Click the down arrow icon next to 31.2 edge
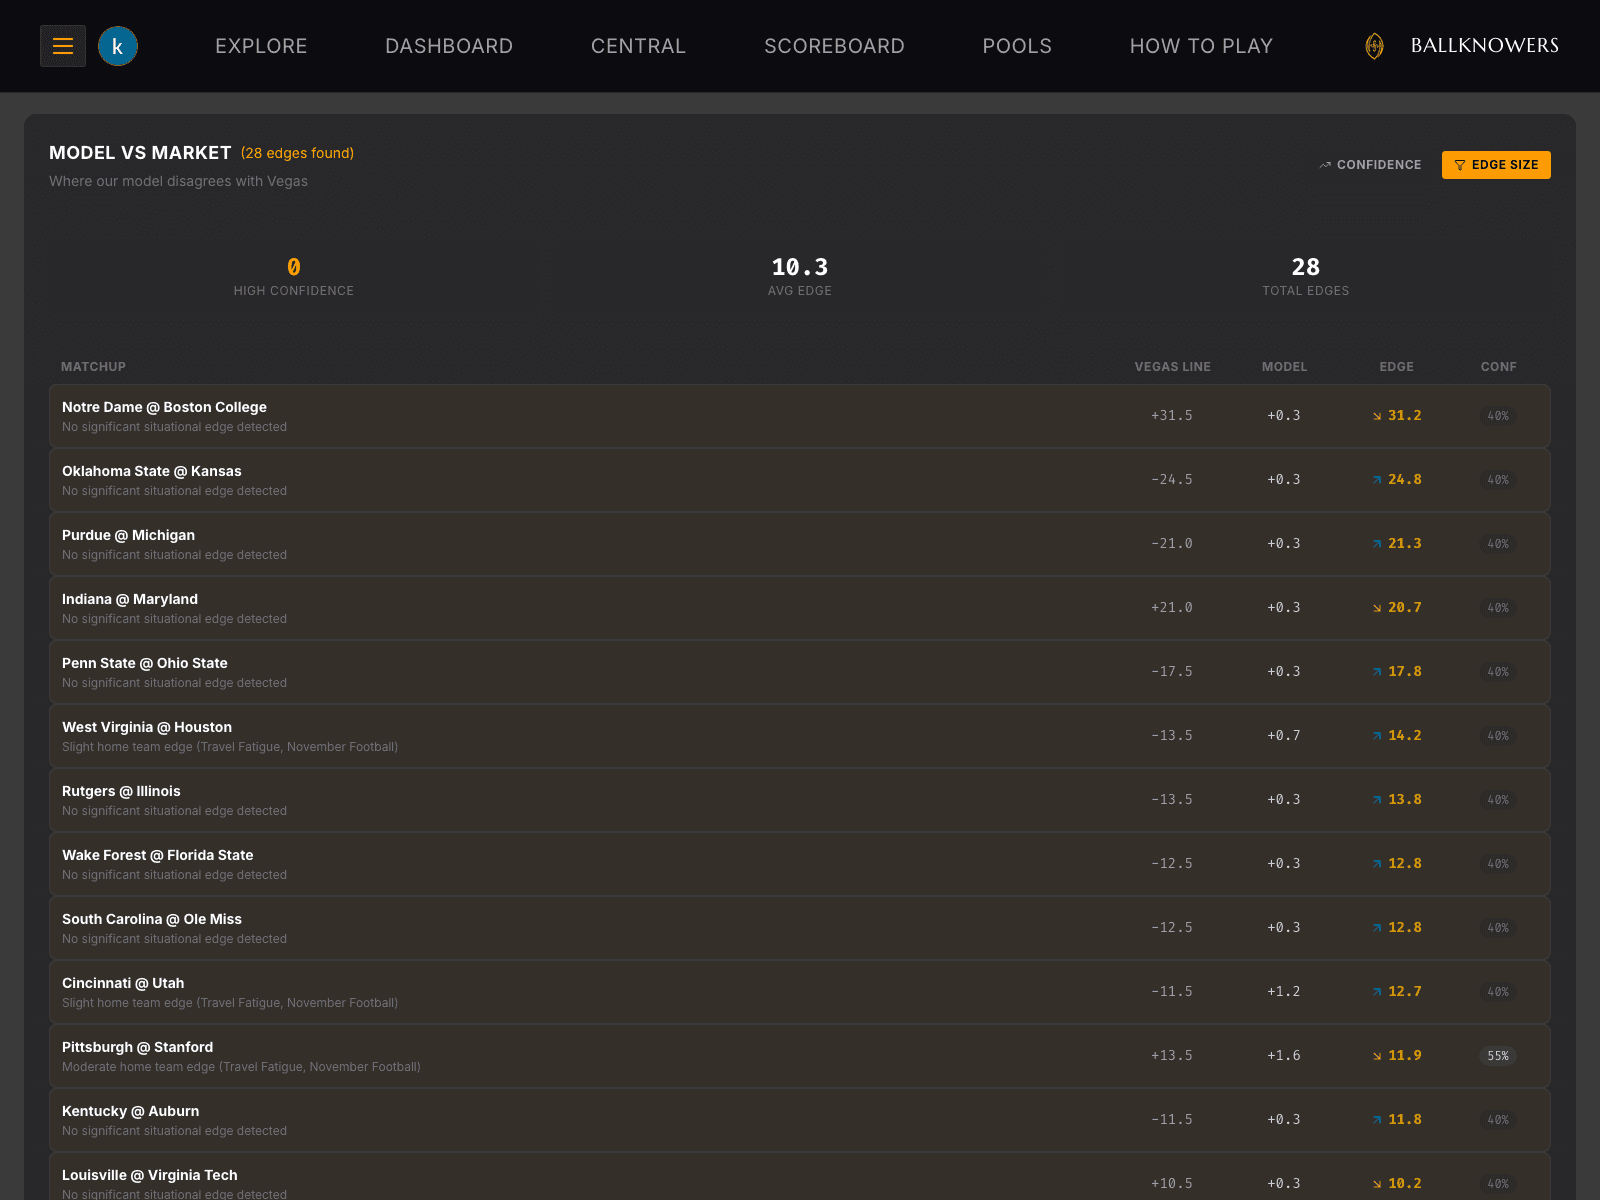 [1377, 416]
